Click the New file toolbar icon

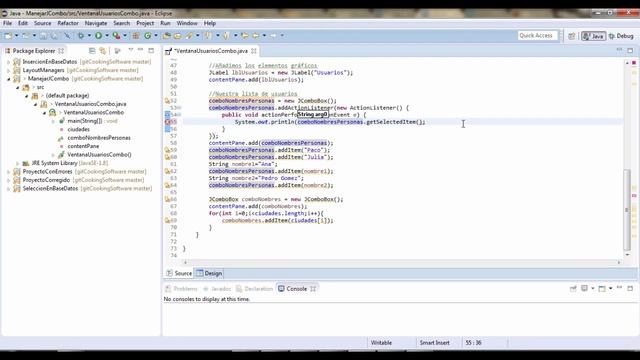pyautogui.click(x=8, y=36)
